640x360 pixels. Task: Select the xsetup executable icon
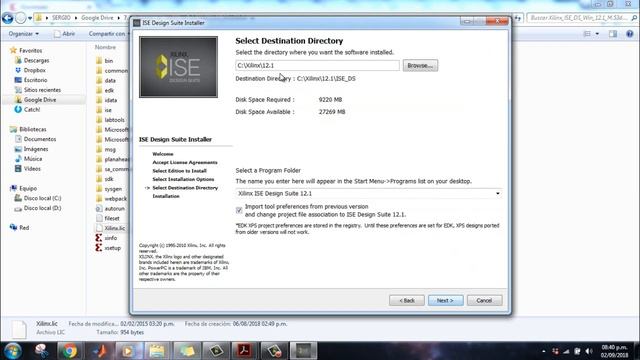(99, 248)
